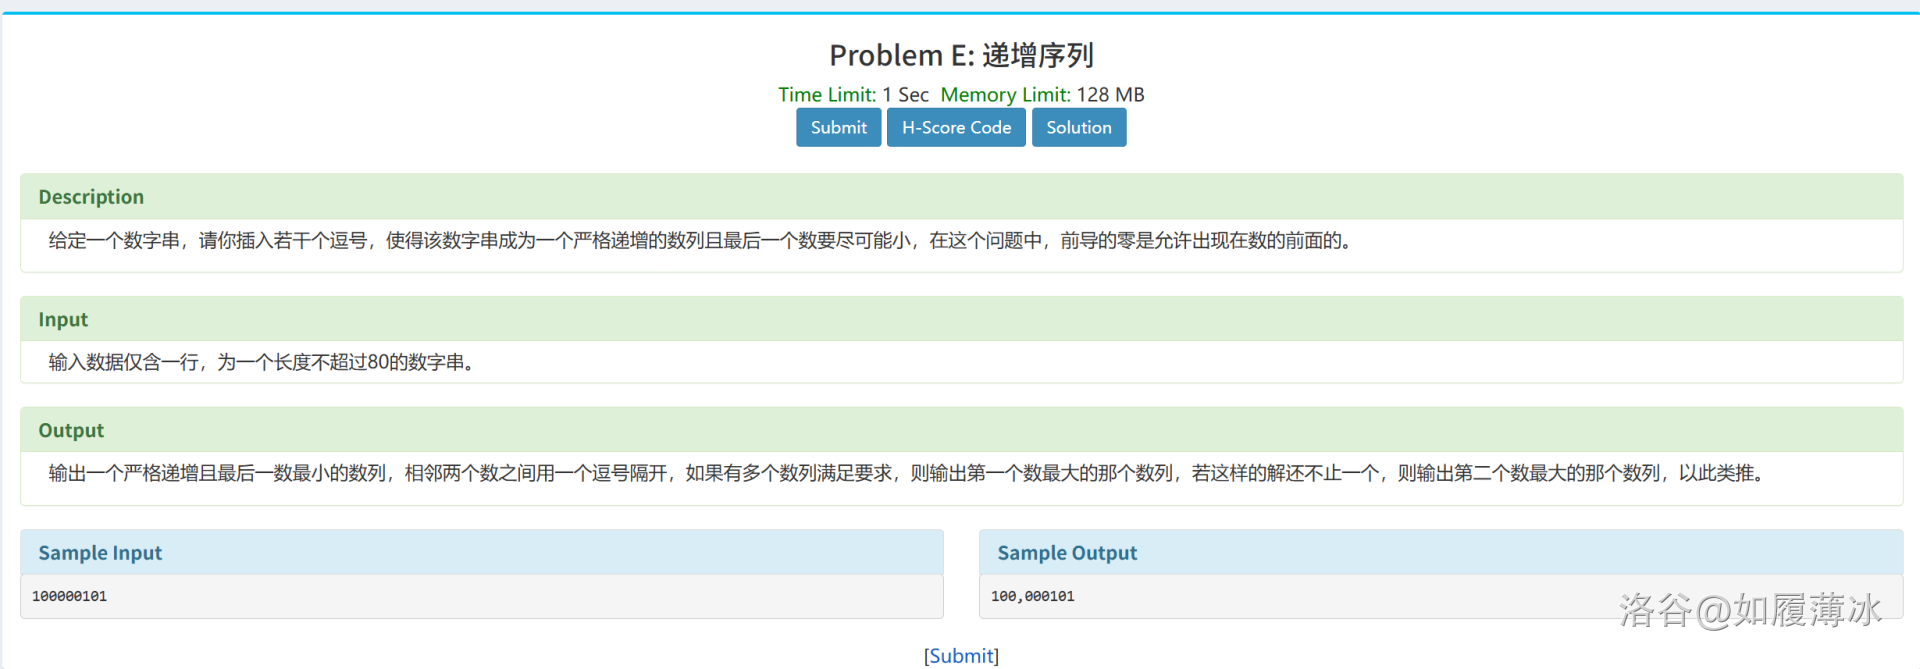Click the sample input value 100000101
1920x669 pixels.
tap(69, 596)
